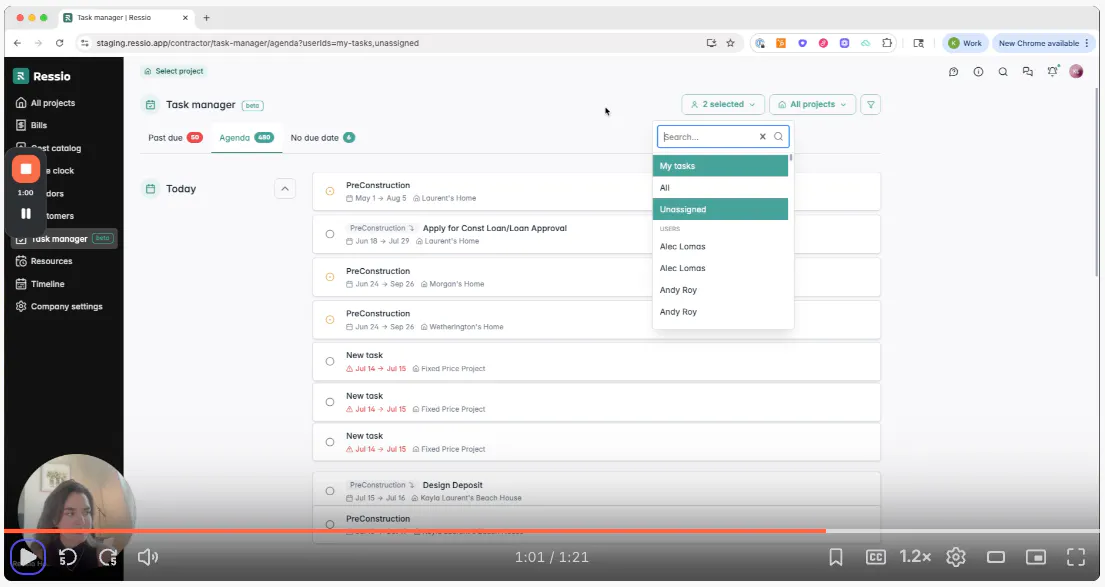This screenshot has width=1105, height=587.
Task: Toggle closed captions
Action: click(875, 557)
